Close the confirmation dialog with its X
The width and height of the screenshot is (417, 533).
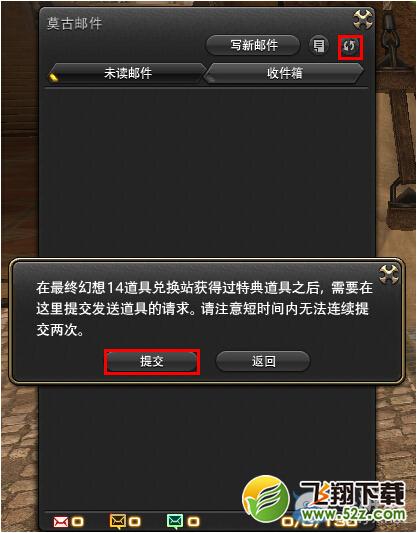pos(388,273)
